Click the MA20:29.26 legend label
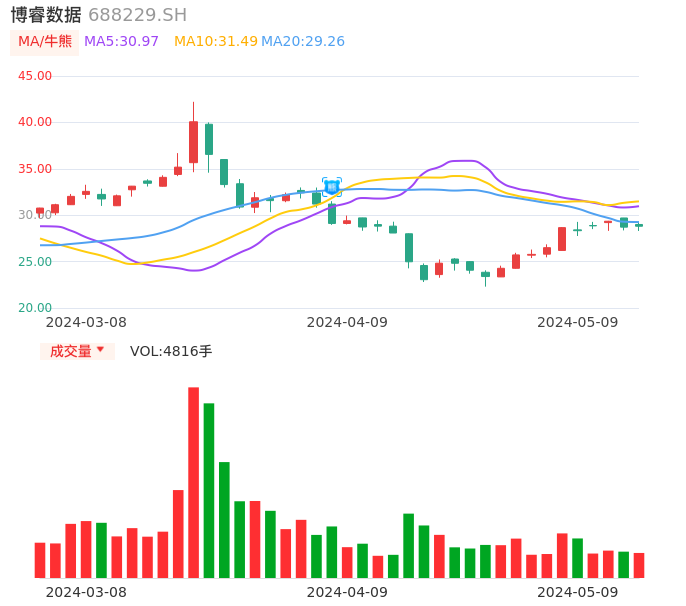The image size is (686, 606). pos(303,42)
